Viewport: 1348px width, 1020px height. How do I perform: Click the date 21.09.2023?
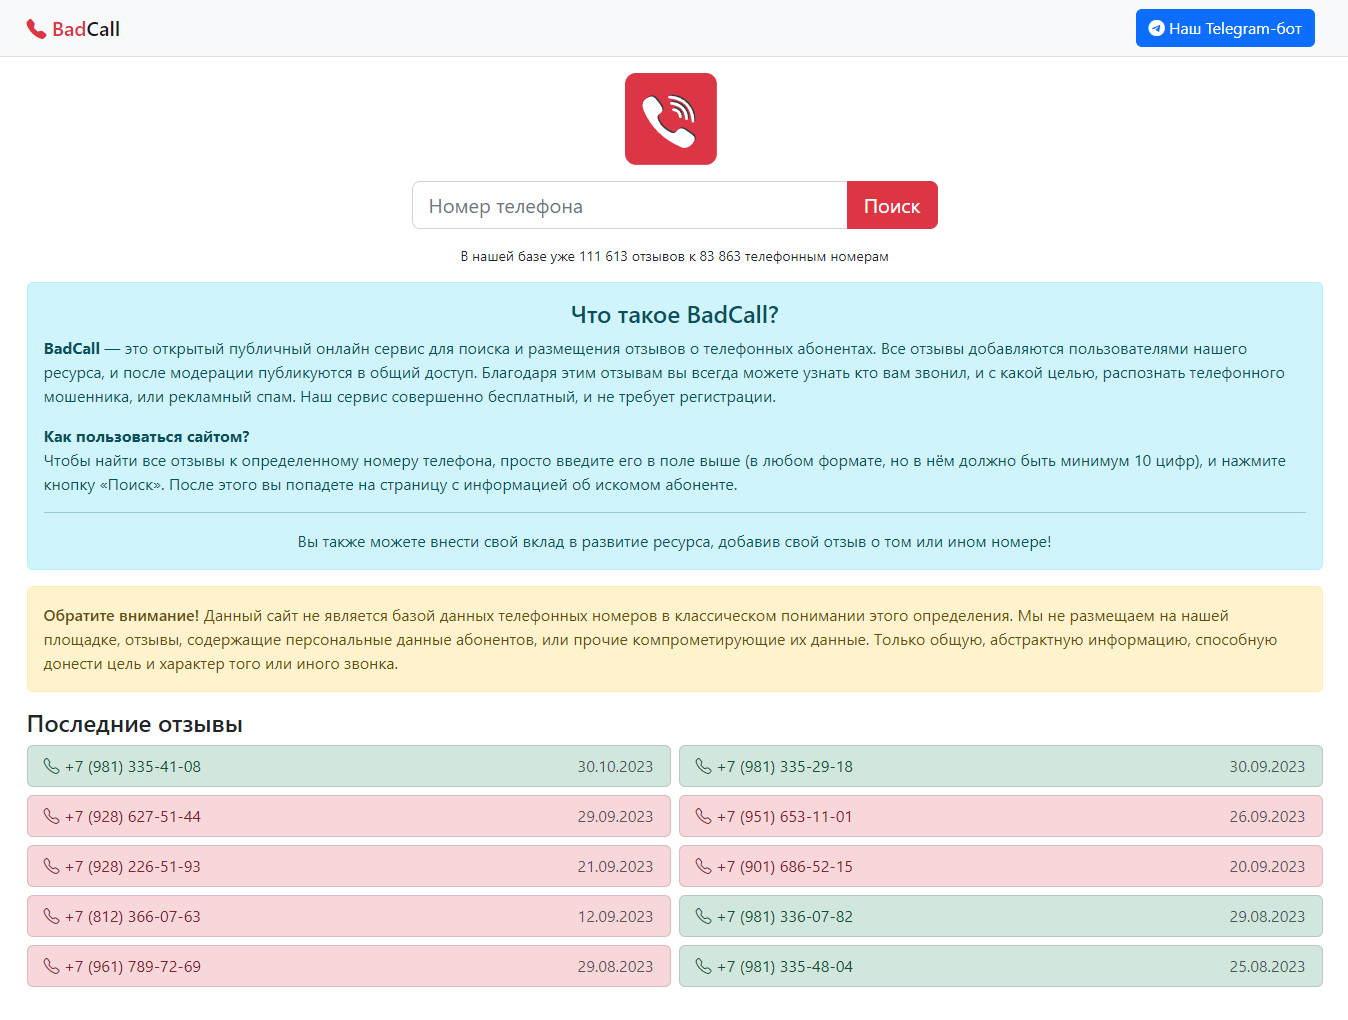[615, 866]
